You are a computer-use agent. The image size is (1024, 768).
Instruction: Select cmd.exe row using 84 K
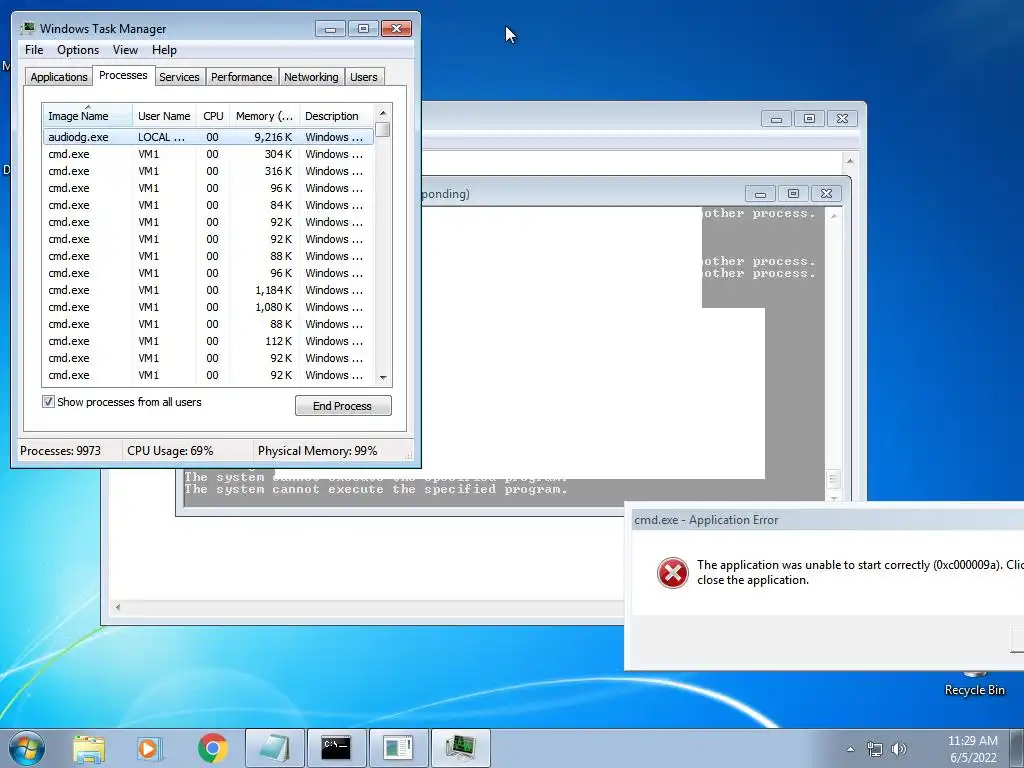coord(208,205)
